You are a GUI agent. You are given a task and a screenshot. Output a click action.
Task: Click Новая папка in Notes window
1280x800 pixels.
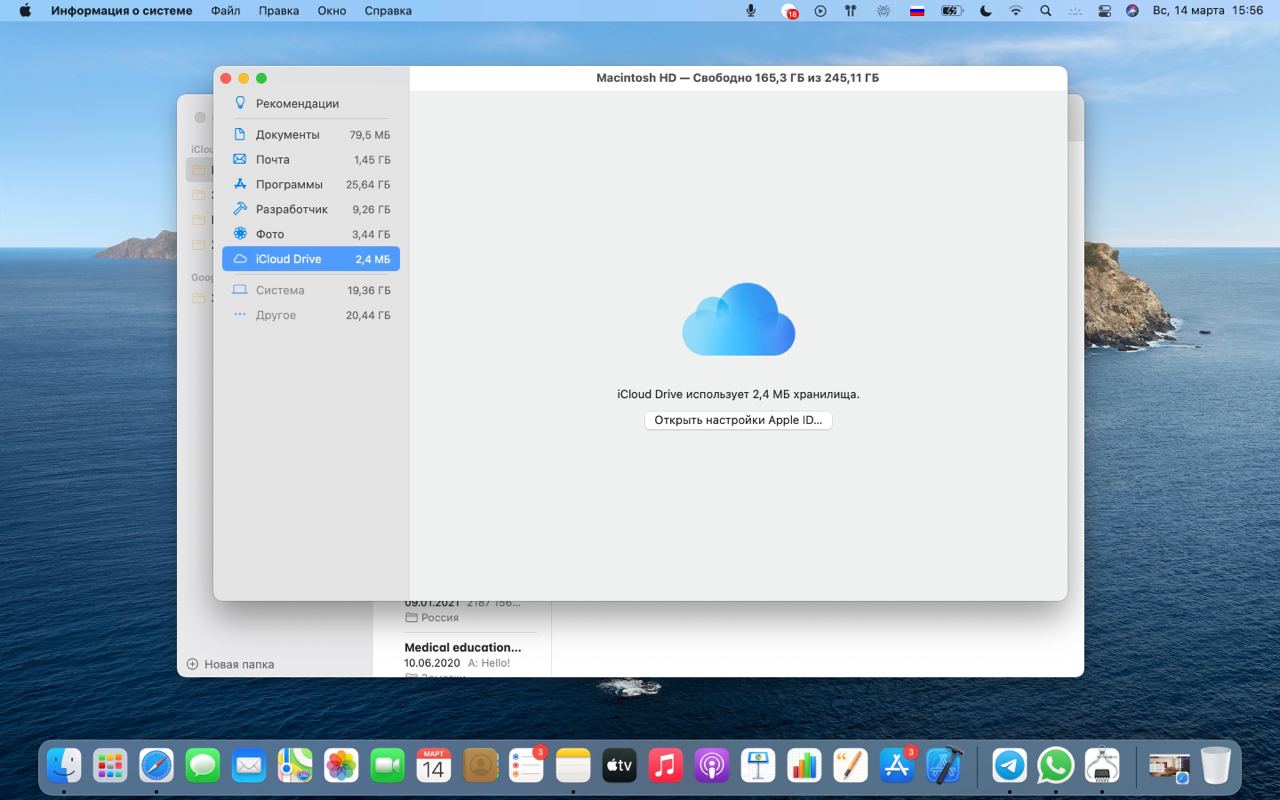230,664
